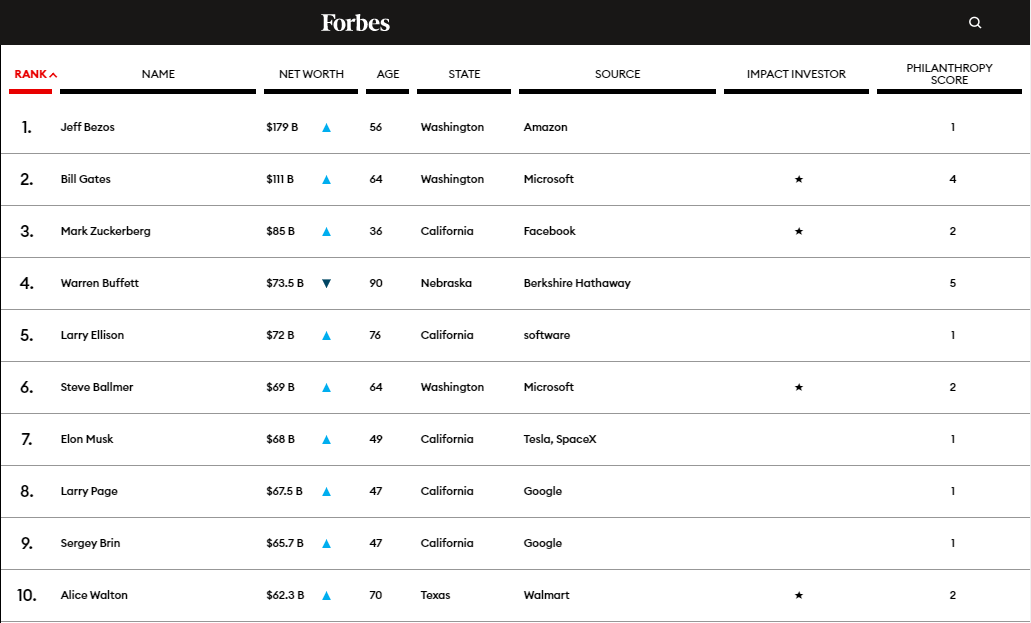This screenshot has height=623, width=1031.
Task: Click the up arrow beside Sergey Brin's net worth
Action: coord(326,543)
